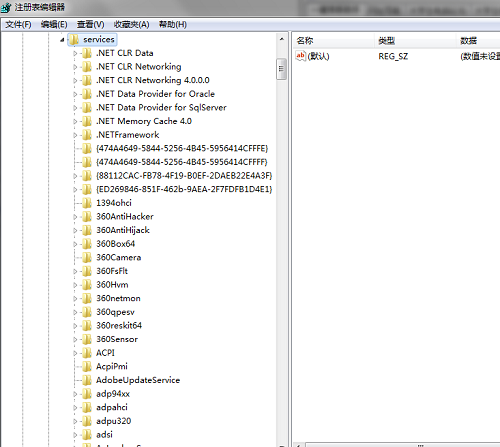Click the services folder icon
The height and width of the screenshot is (447, 500).
point(74,40)
